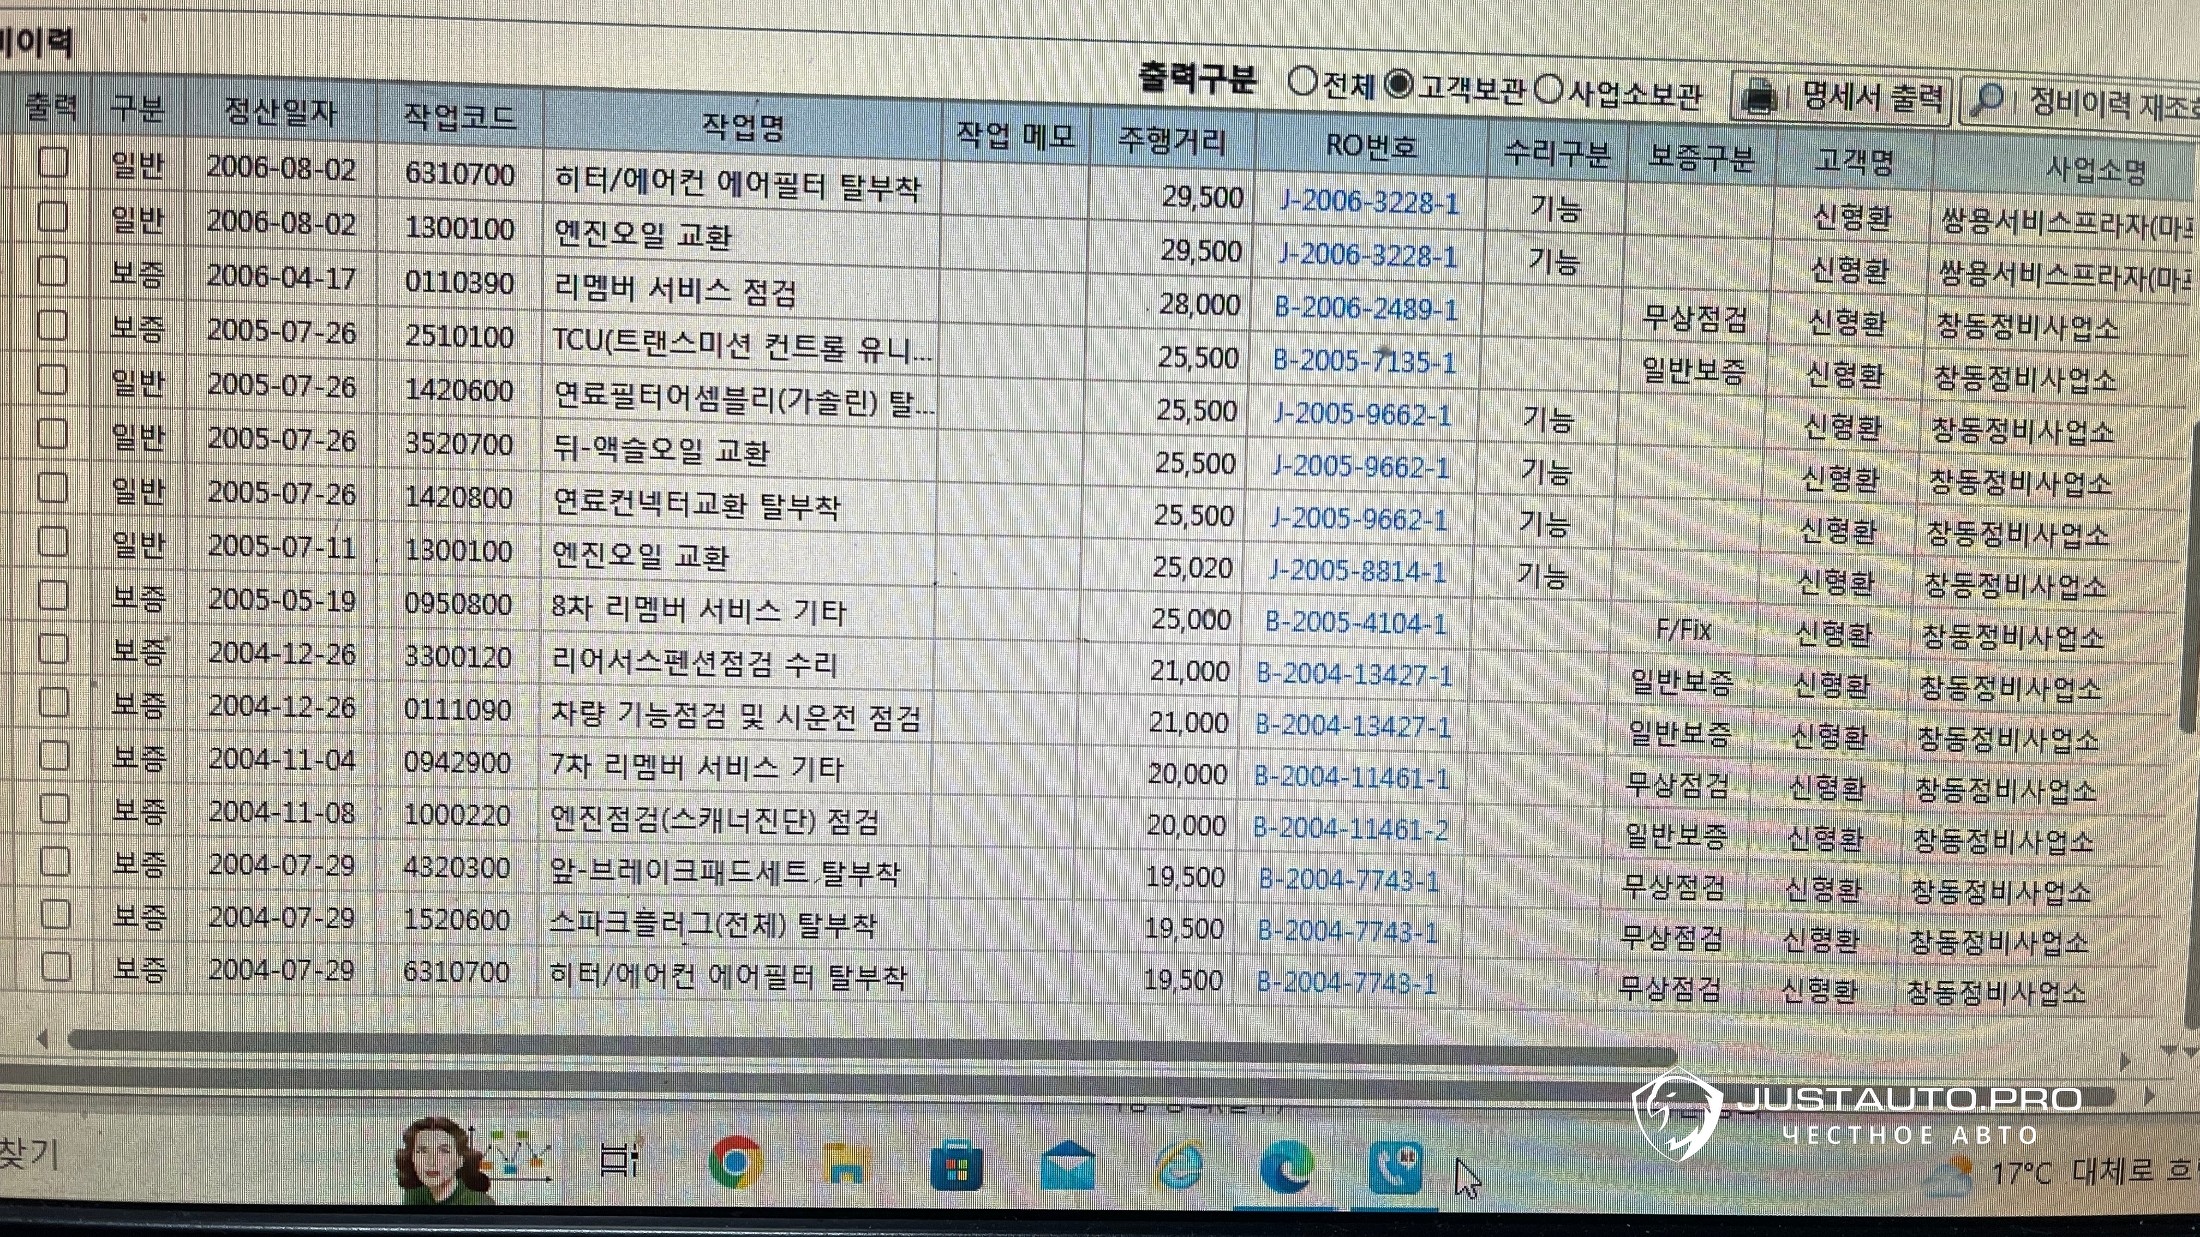The image size is (2200, 1237).
Task: Click the printer icon for 명세서 출력
Action: click(x=1759, y=97)
